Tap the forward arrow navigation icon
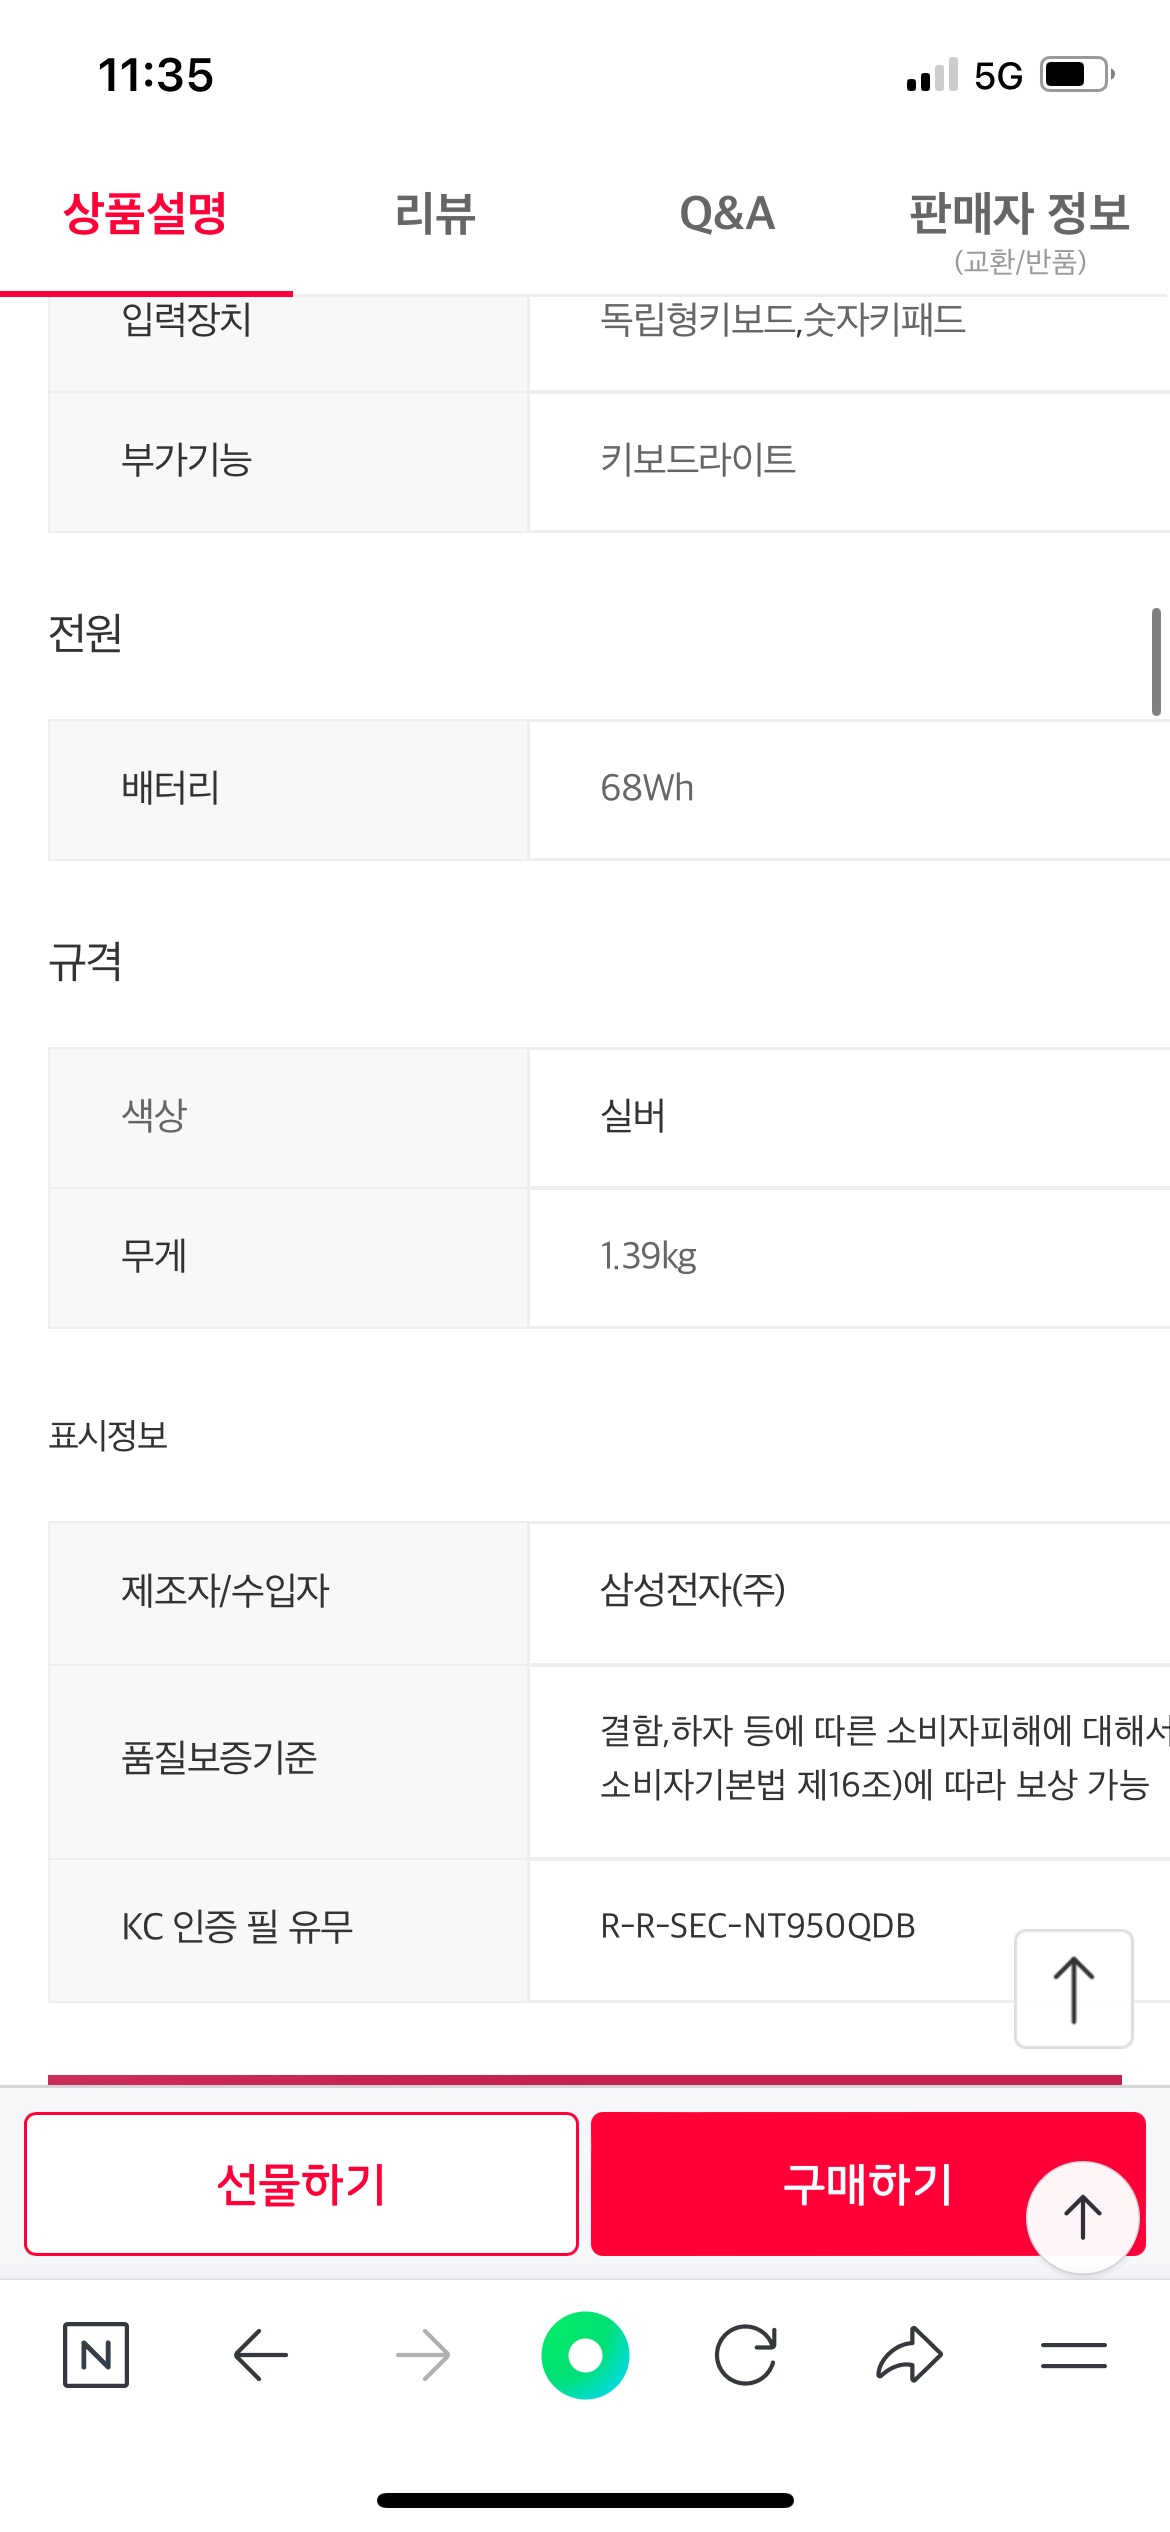The image size is (1170, 2532). point(423,2355)
